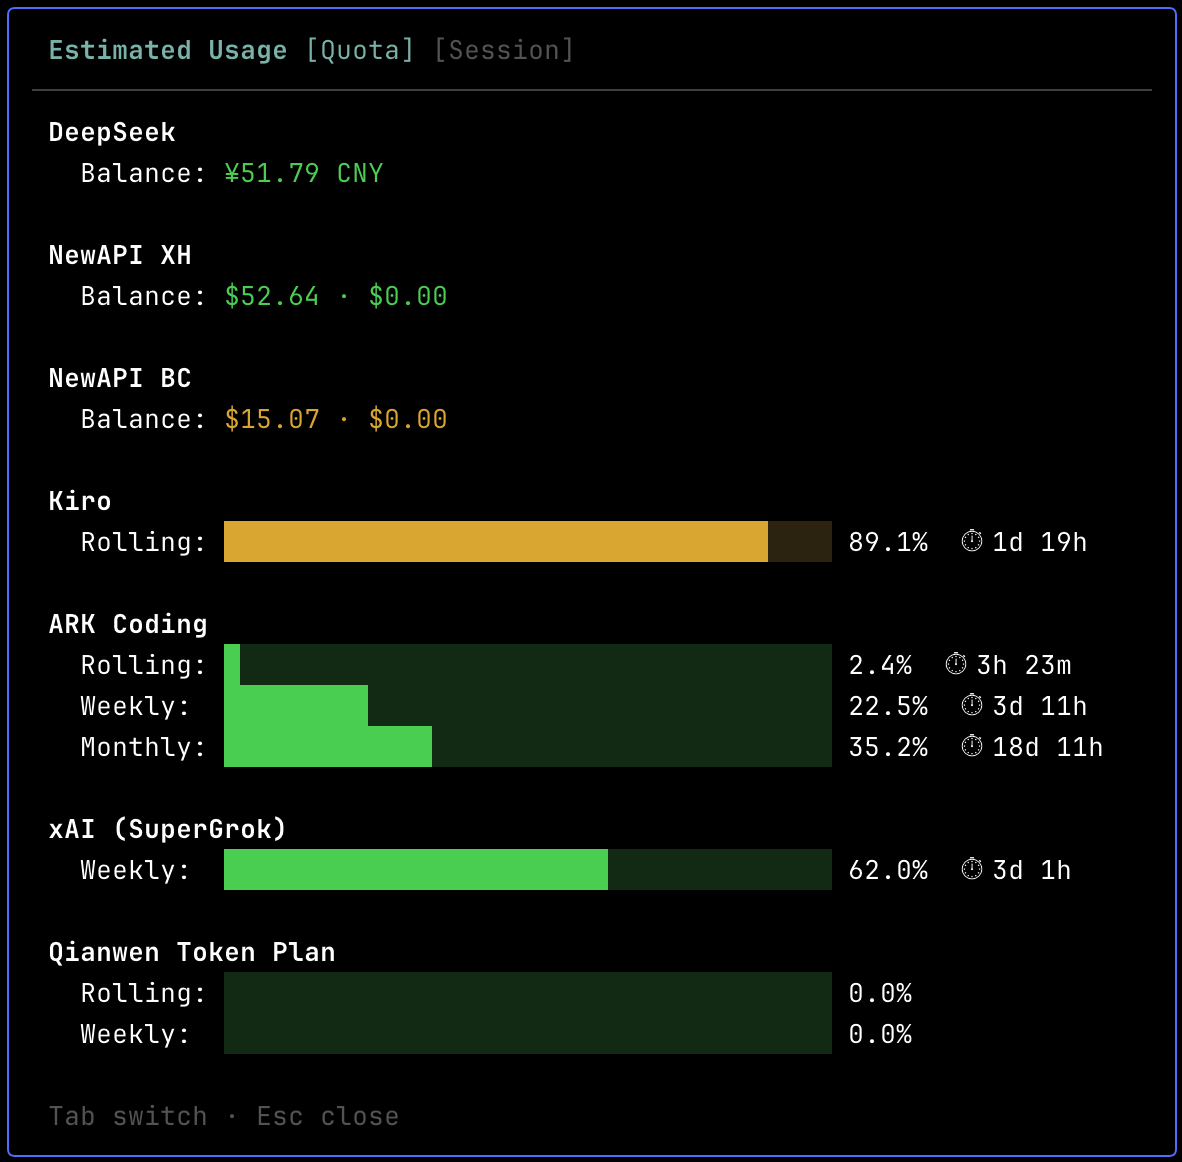Click the 89.1% Kiro usage value
Viewport: 1182px width, 1162px height.
tap(888, 542)
